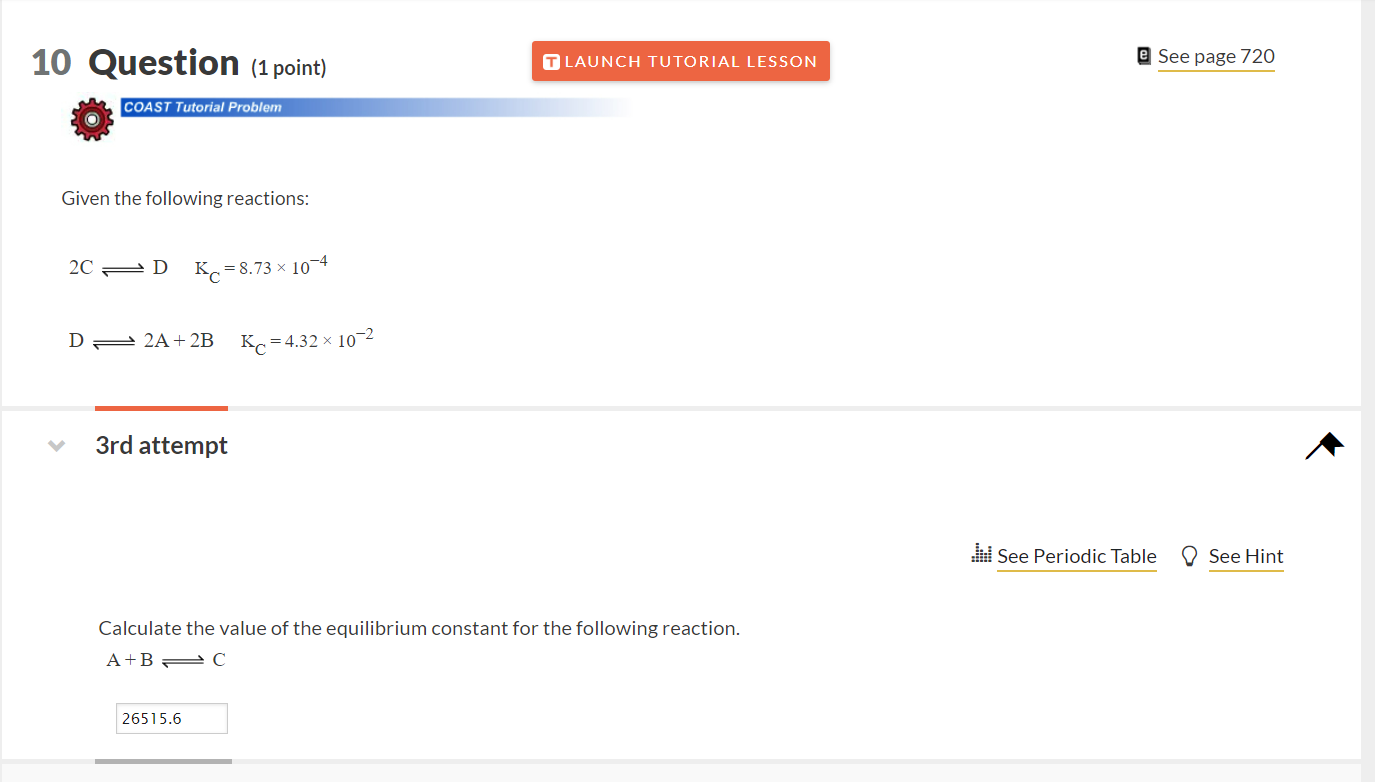1375x782 pixels.
Task: Open See page 720
Action: pyautogui.click(x=1216, y=56)
